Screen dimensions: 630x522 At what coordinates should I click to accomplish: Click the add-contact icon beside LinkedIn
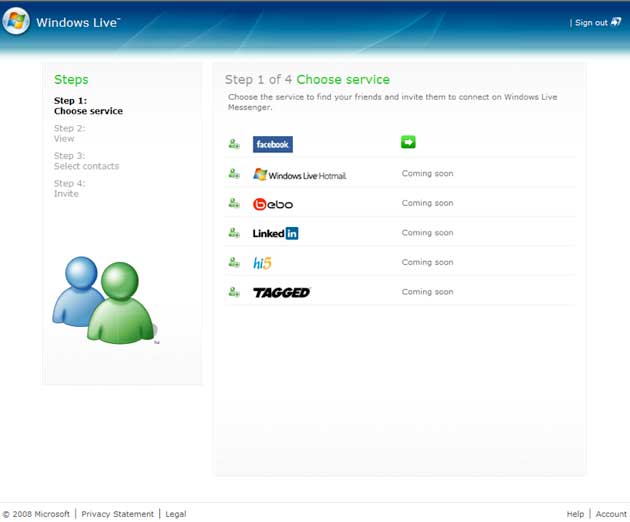click(x=234, y=233)
